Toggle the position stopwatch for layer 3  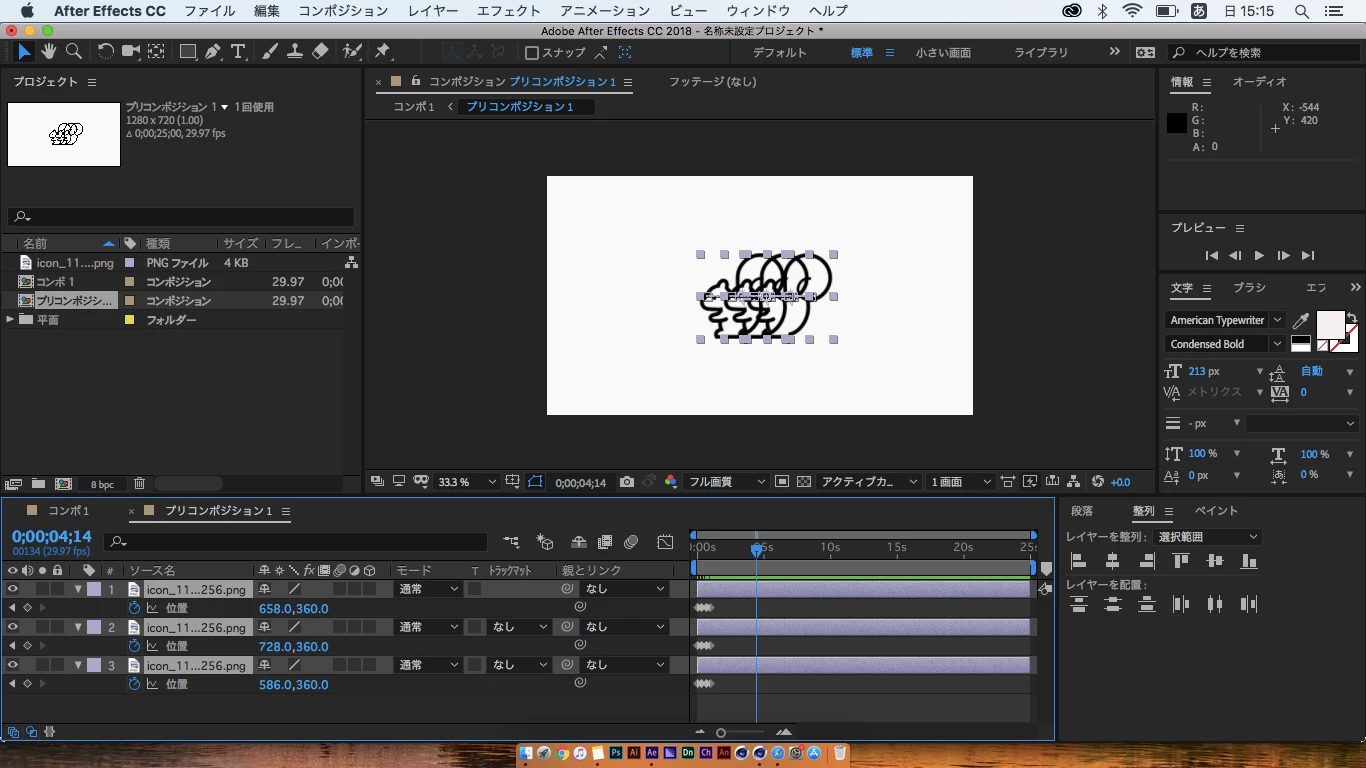135,684
